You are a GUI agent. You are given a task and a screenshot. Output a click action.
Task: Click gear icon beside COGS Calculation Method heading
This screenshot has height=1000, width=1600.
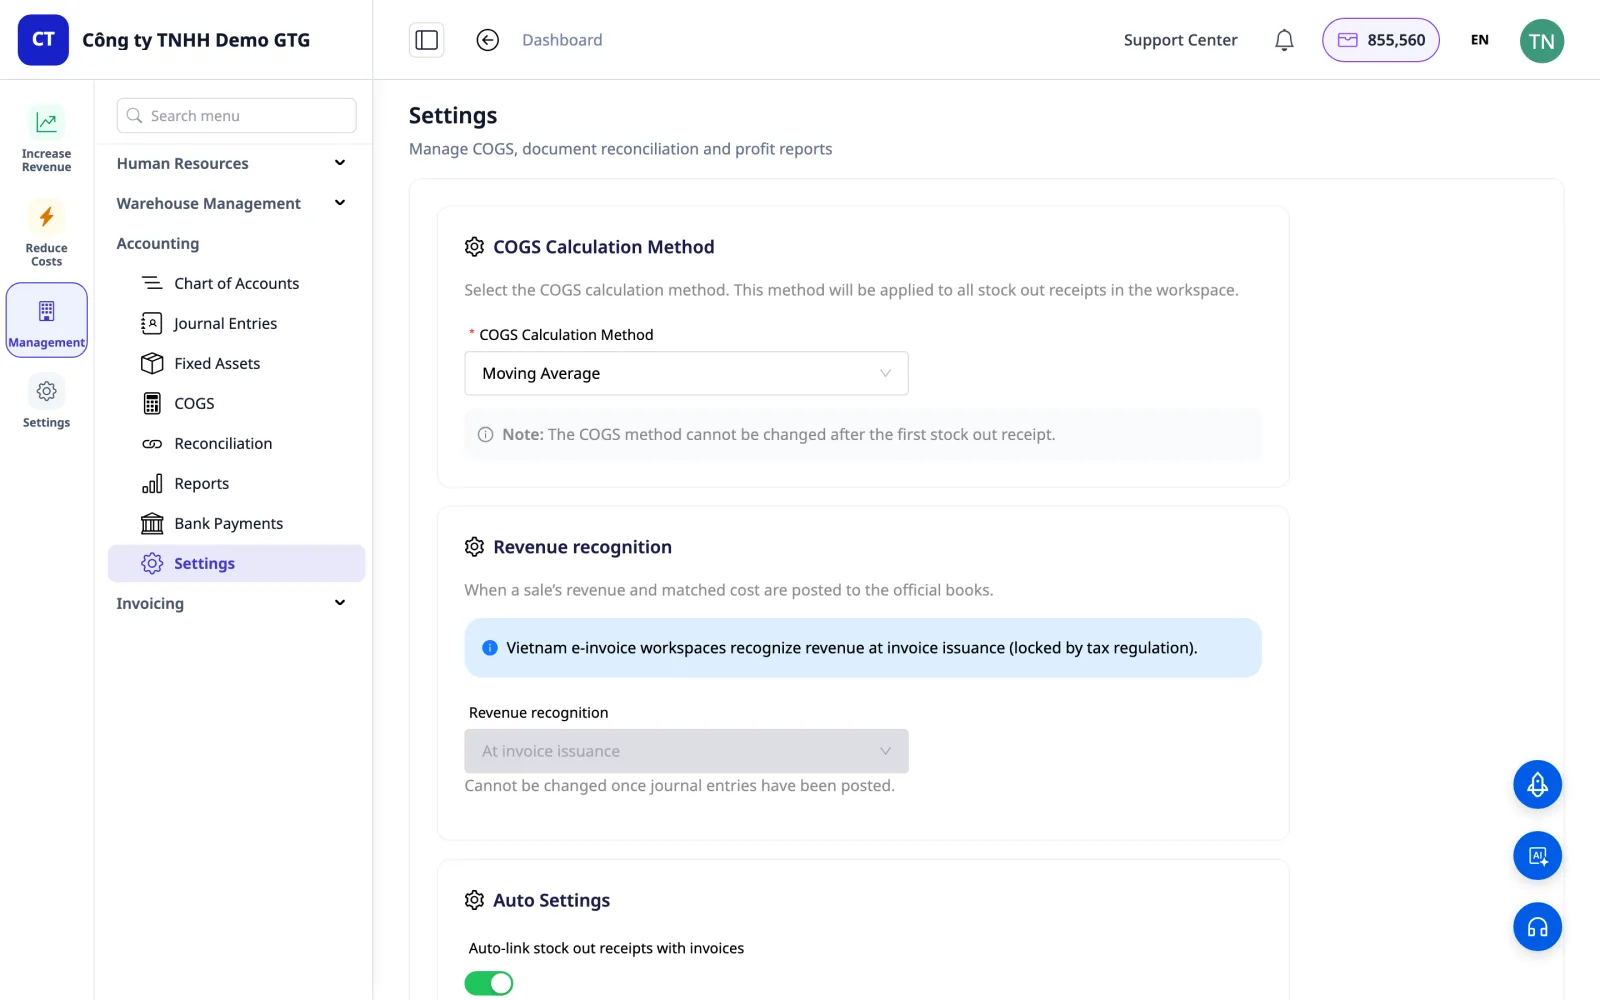point(475,247)
